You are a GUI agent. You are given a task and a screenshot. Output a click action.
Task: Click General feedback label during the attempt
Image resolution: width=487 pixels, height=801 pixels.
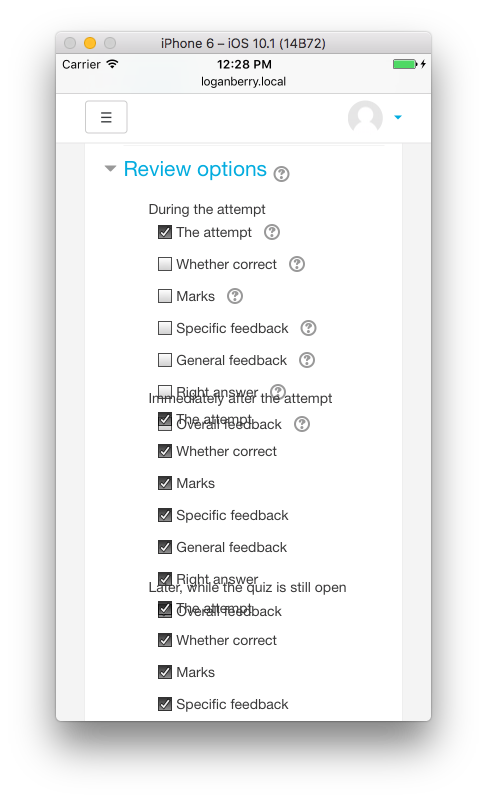coord(231,360)
